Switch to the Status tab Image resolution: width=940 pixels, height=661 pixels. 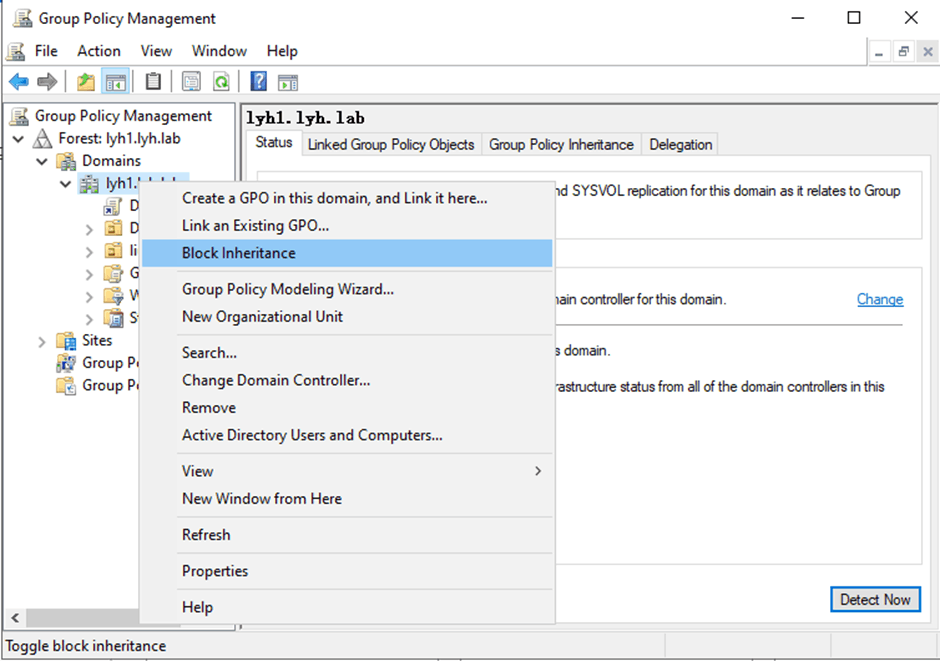[x=274, y=143]
